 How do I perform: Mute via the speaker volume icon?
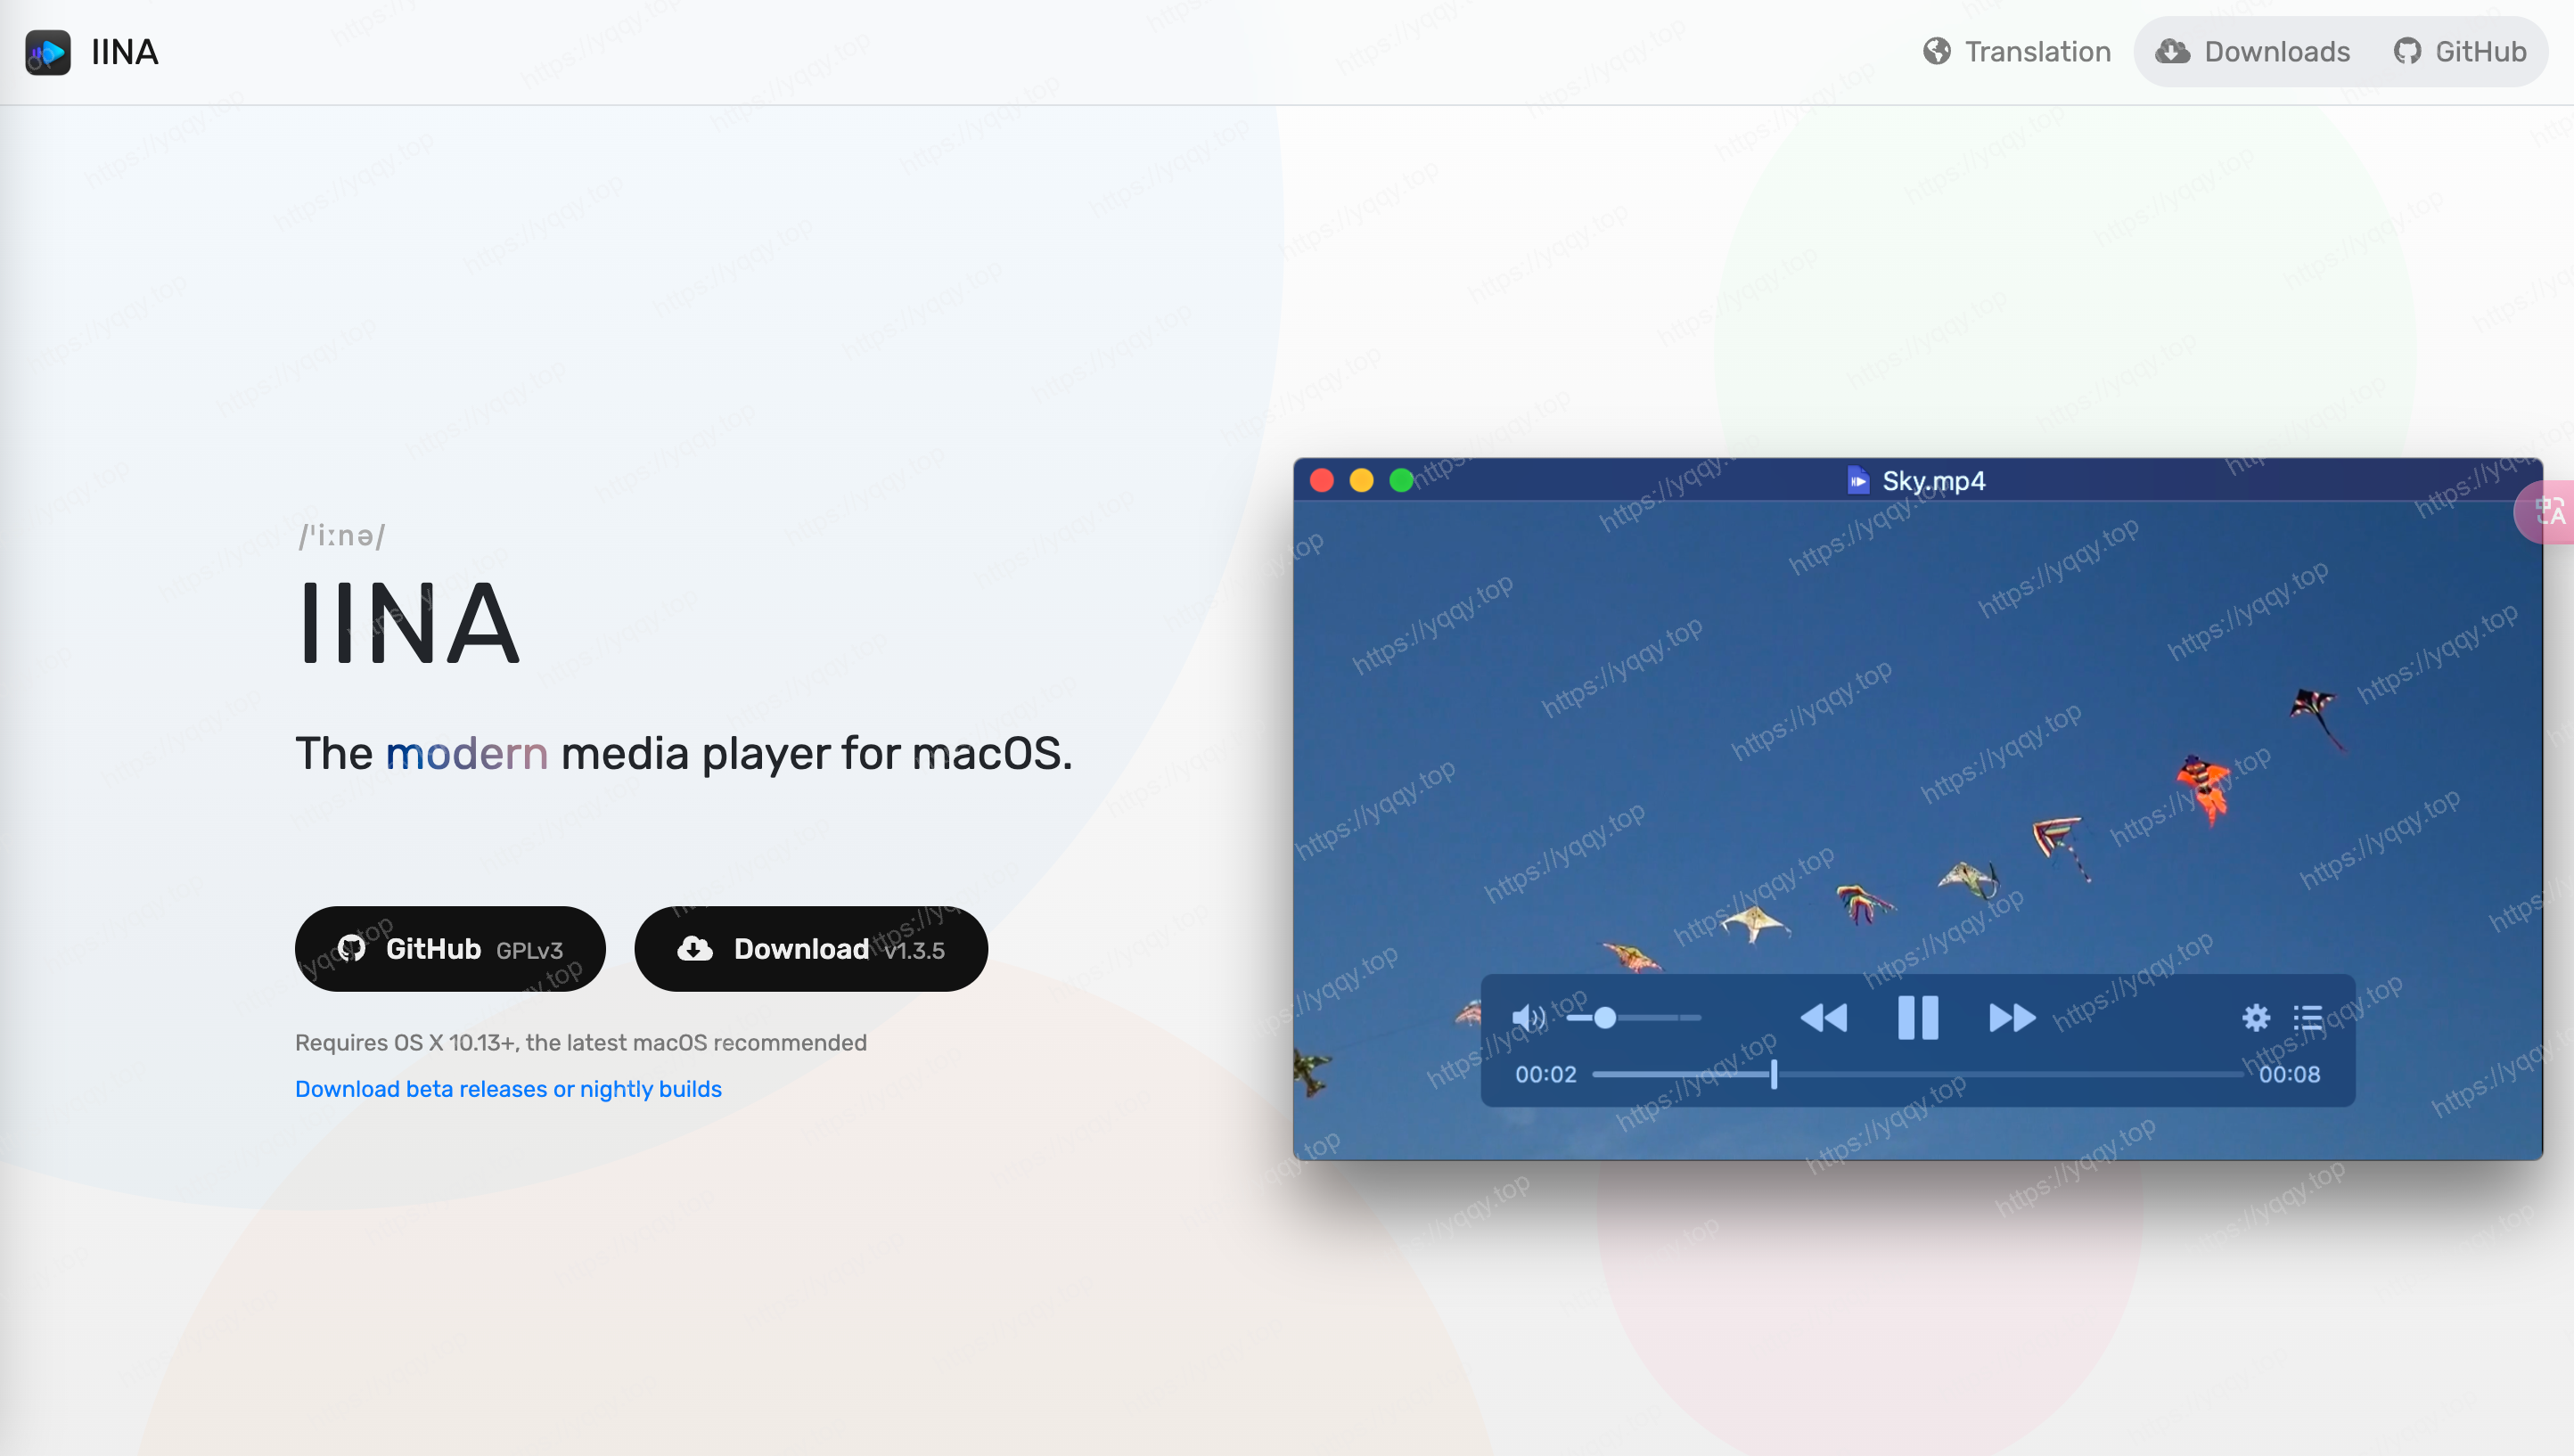pyautogui.click(x=1528, y=1018)
